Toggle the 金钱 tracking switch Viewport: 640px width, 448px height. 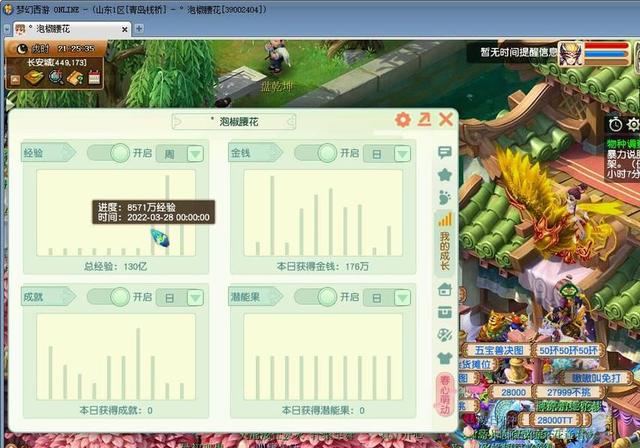click(x=315, y=153)
